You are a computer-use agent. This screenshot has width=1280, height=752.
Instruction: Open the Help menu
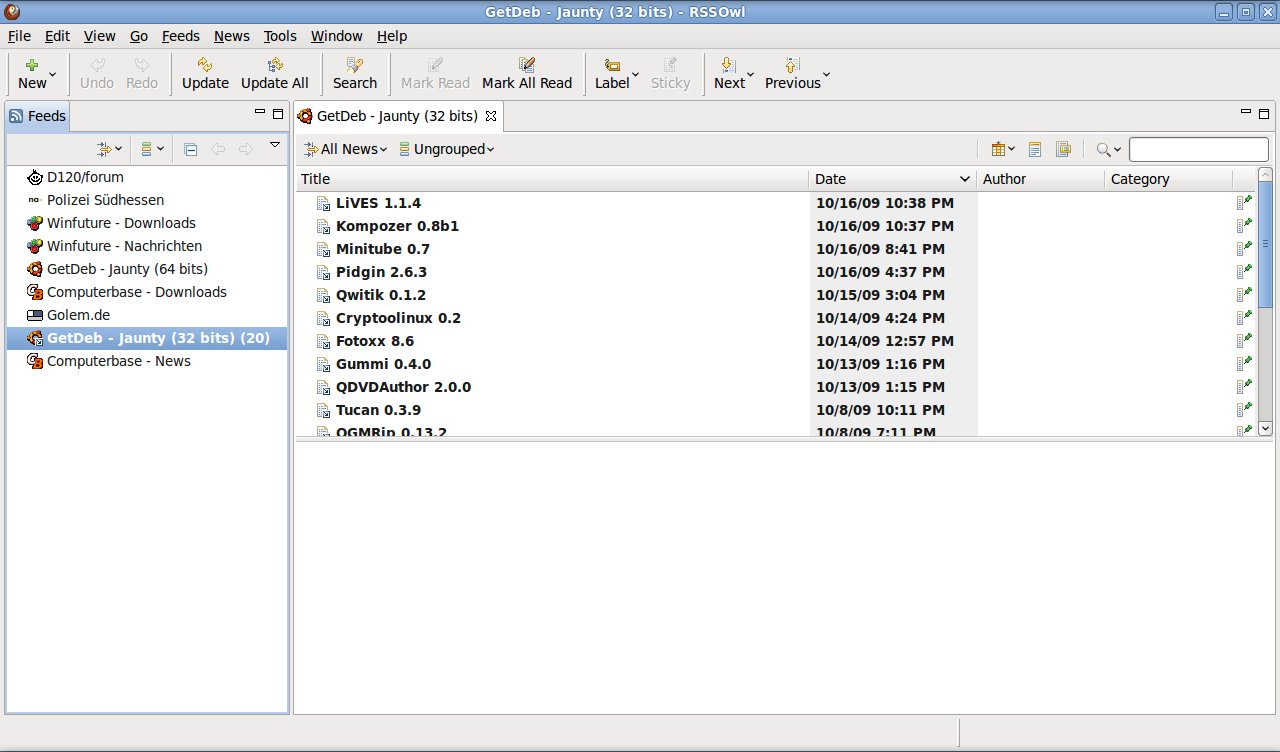tap(392, 36)
